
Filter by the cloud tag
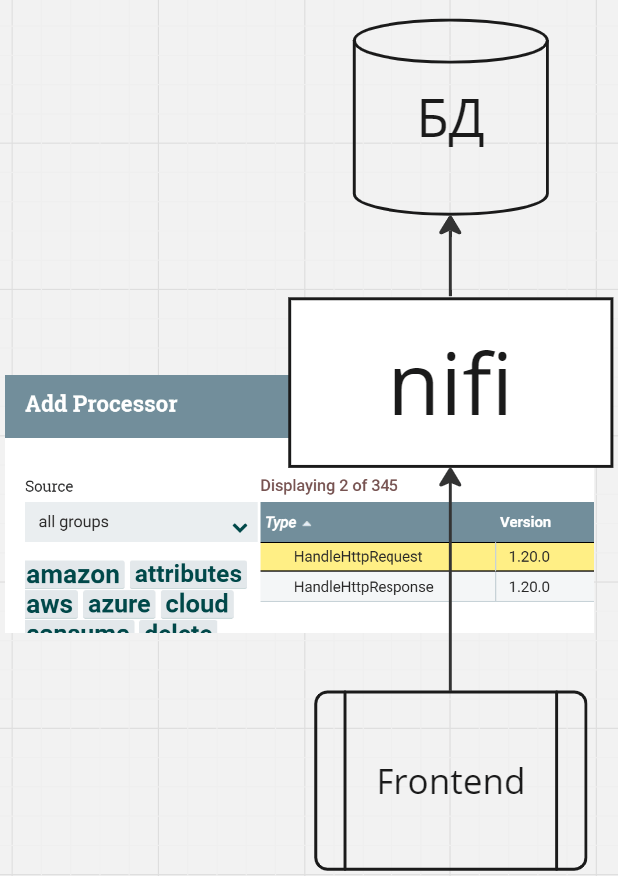click(197, 604)
